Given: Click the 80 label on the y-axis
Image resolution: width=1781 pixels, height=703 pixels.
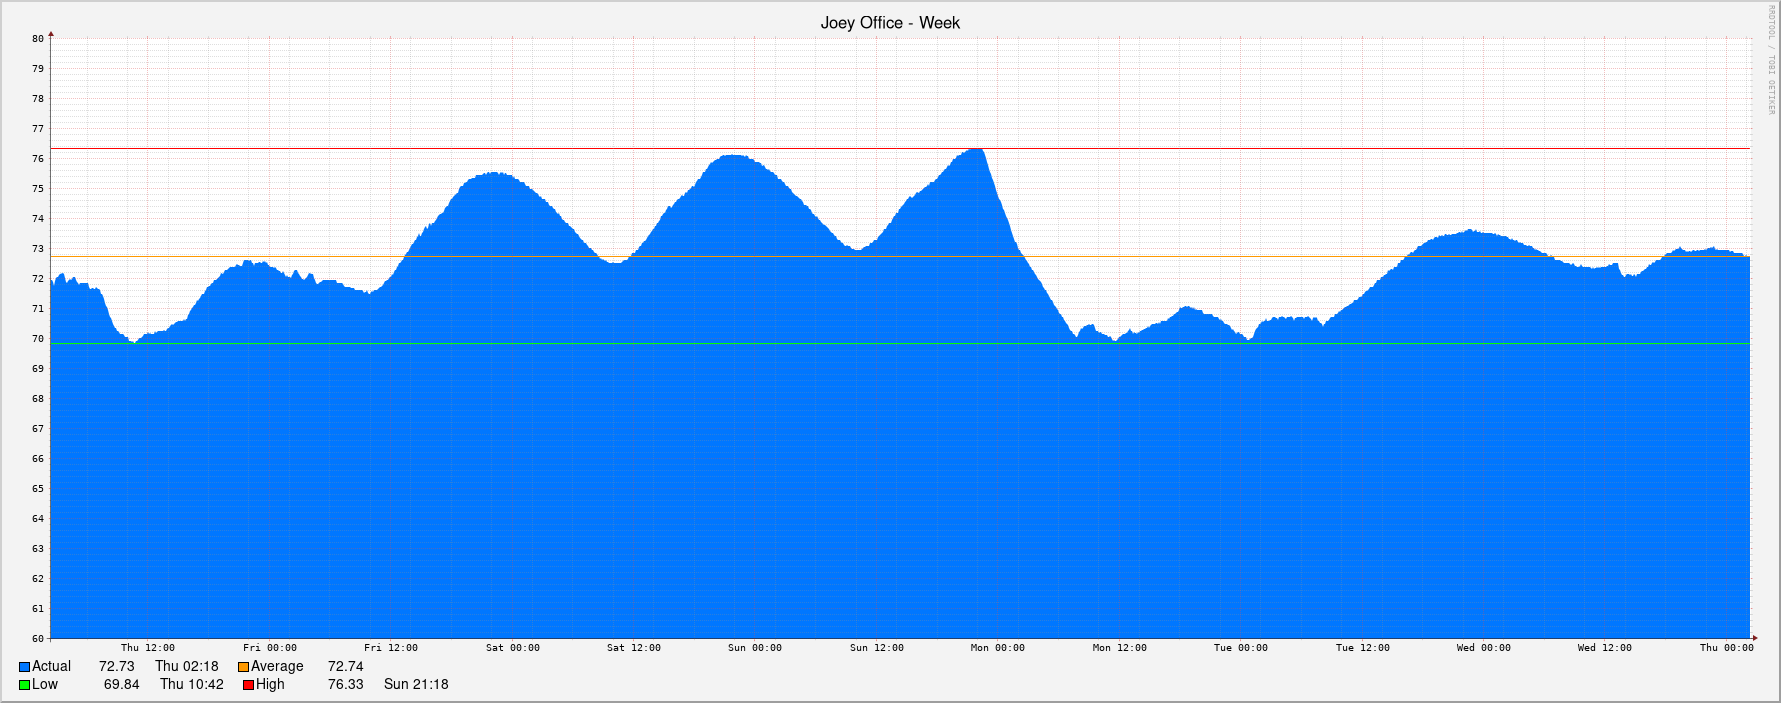Looking at the screenshot, I should (x=38, y=39).
